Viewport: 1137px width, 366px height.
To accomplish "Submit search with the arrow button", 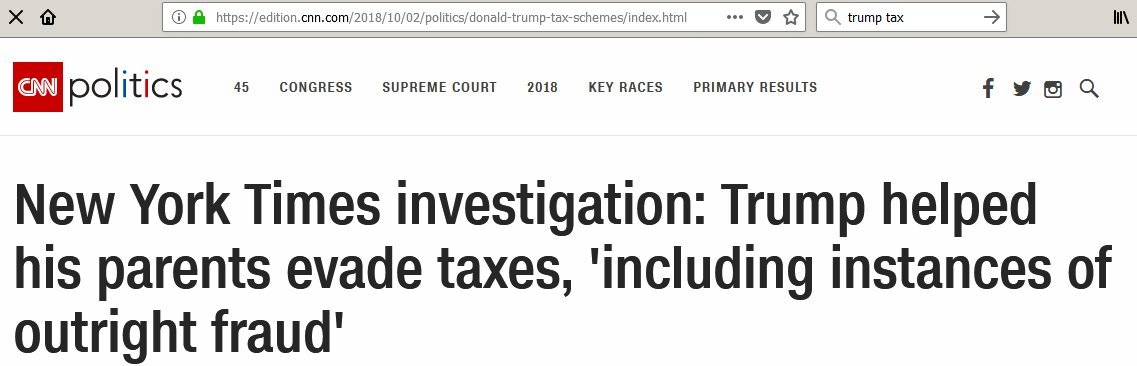I will (991, 17).
